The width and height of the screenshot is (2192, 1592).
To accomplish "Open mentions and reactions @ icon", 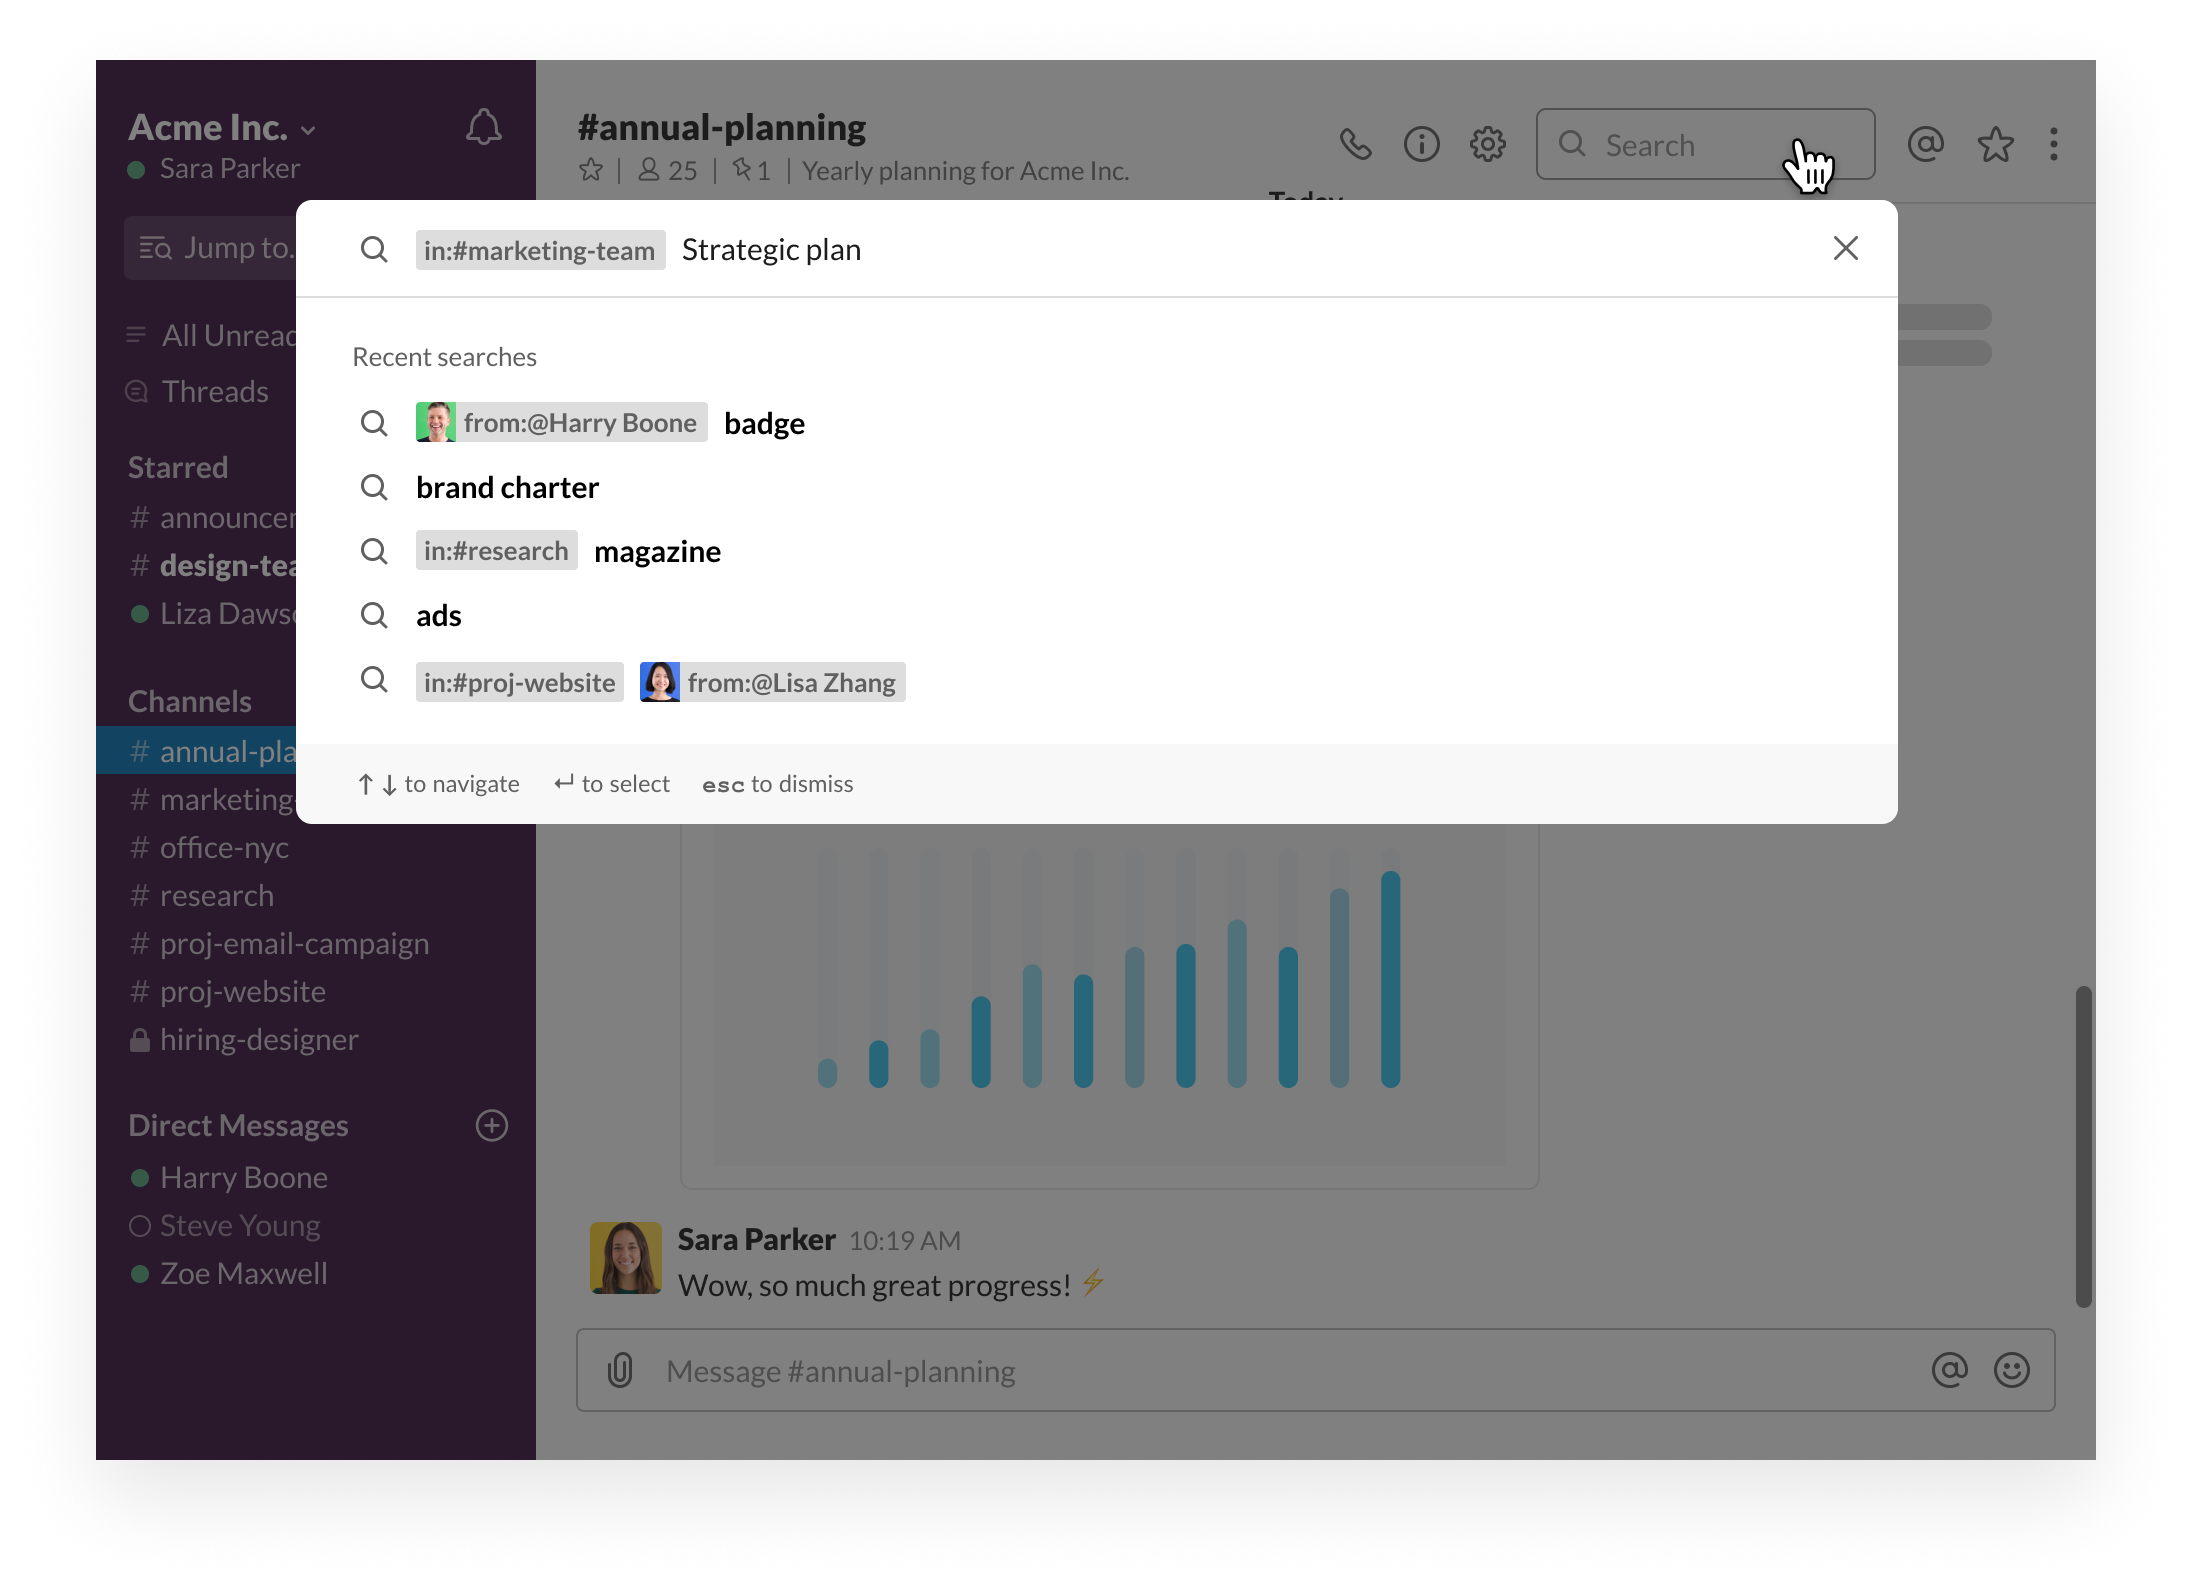I will pos(1925,145).
